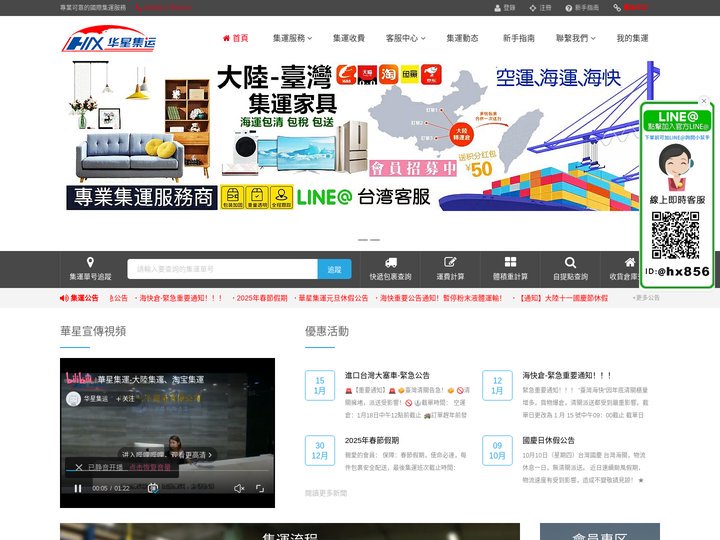Open 收貨倉庫 house icon
The width and height of the screenshot is (720, 540).
[630, 262]
